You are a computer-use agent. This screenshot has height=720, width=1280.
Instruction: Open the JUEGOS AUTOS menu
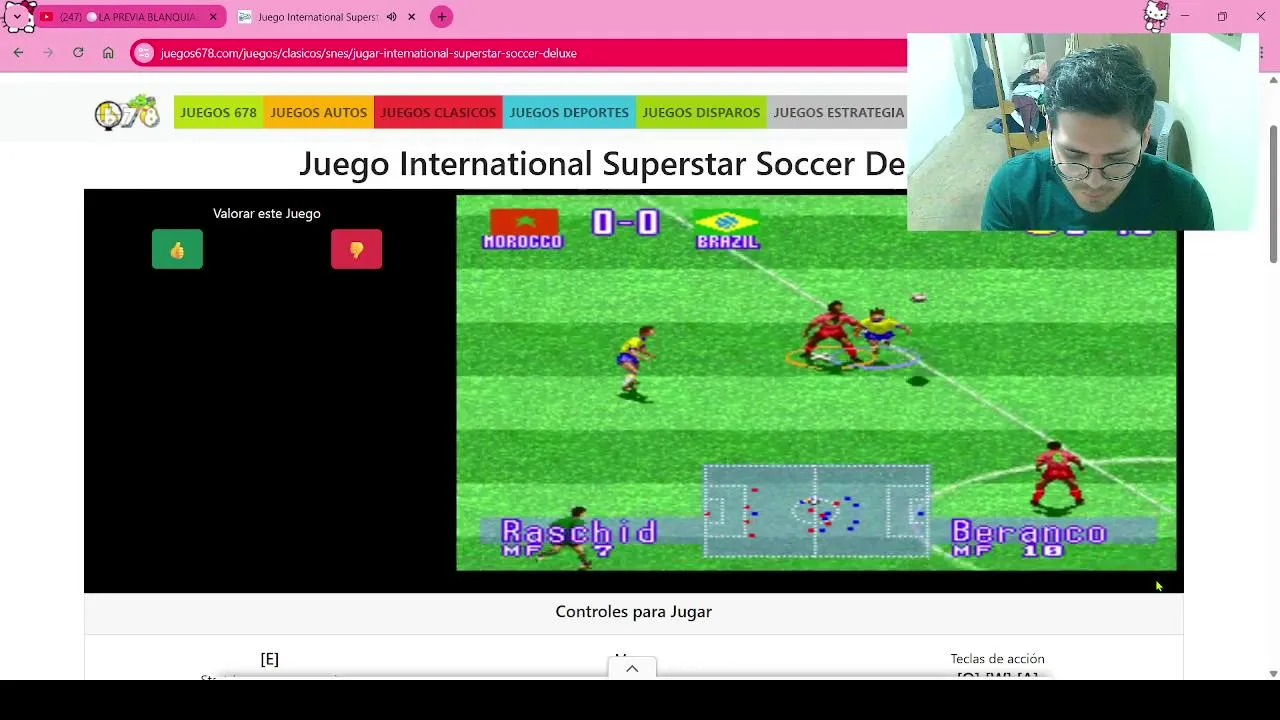click(319, 112)
